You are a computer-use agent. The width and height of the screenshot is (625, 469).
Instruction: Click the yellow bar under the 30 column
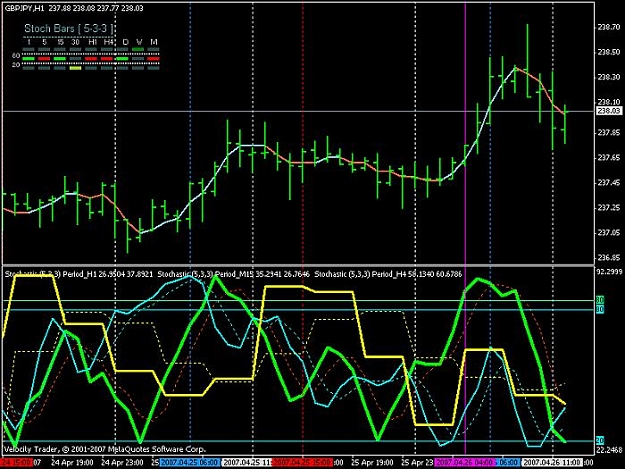(x=75, y=68)
